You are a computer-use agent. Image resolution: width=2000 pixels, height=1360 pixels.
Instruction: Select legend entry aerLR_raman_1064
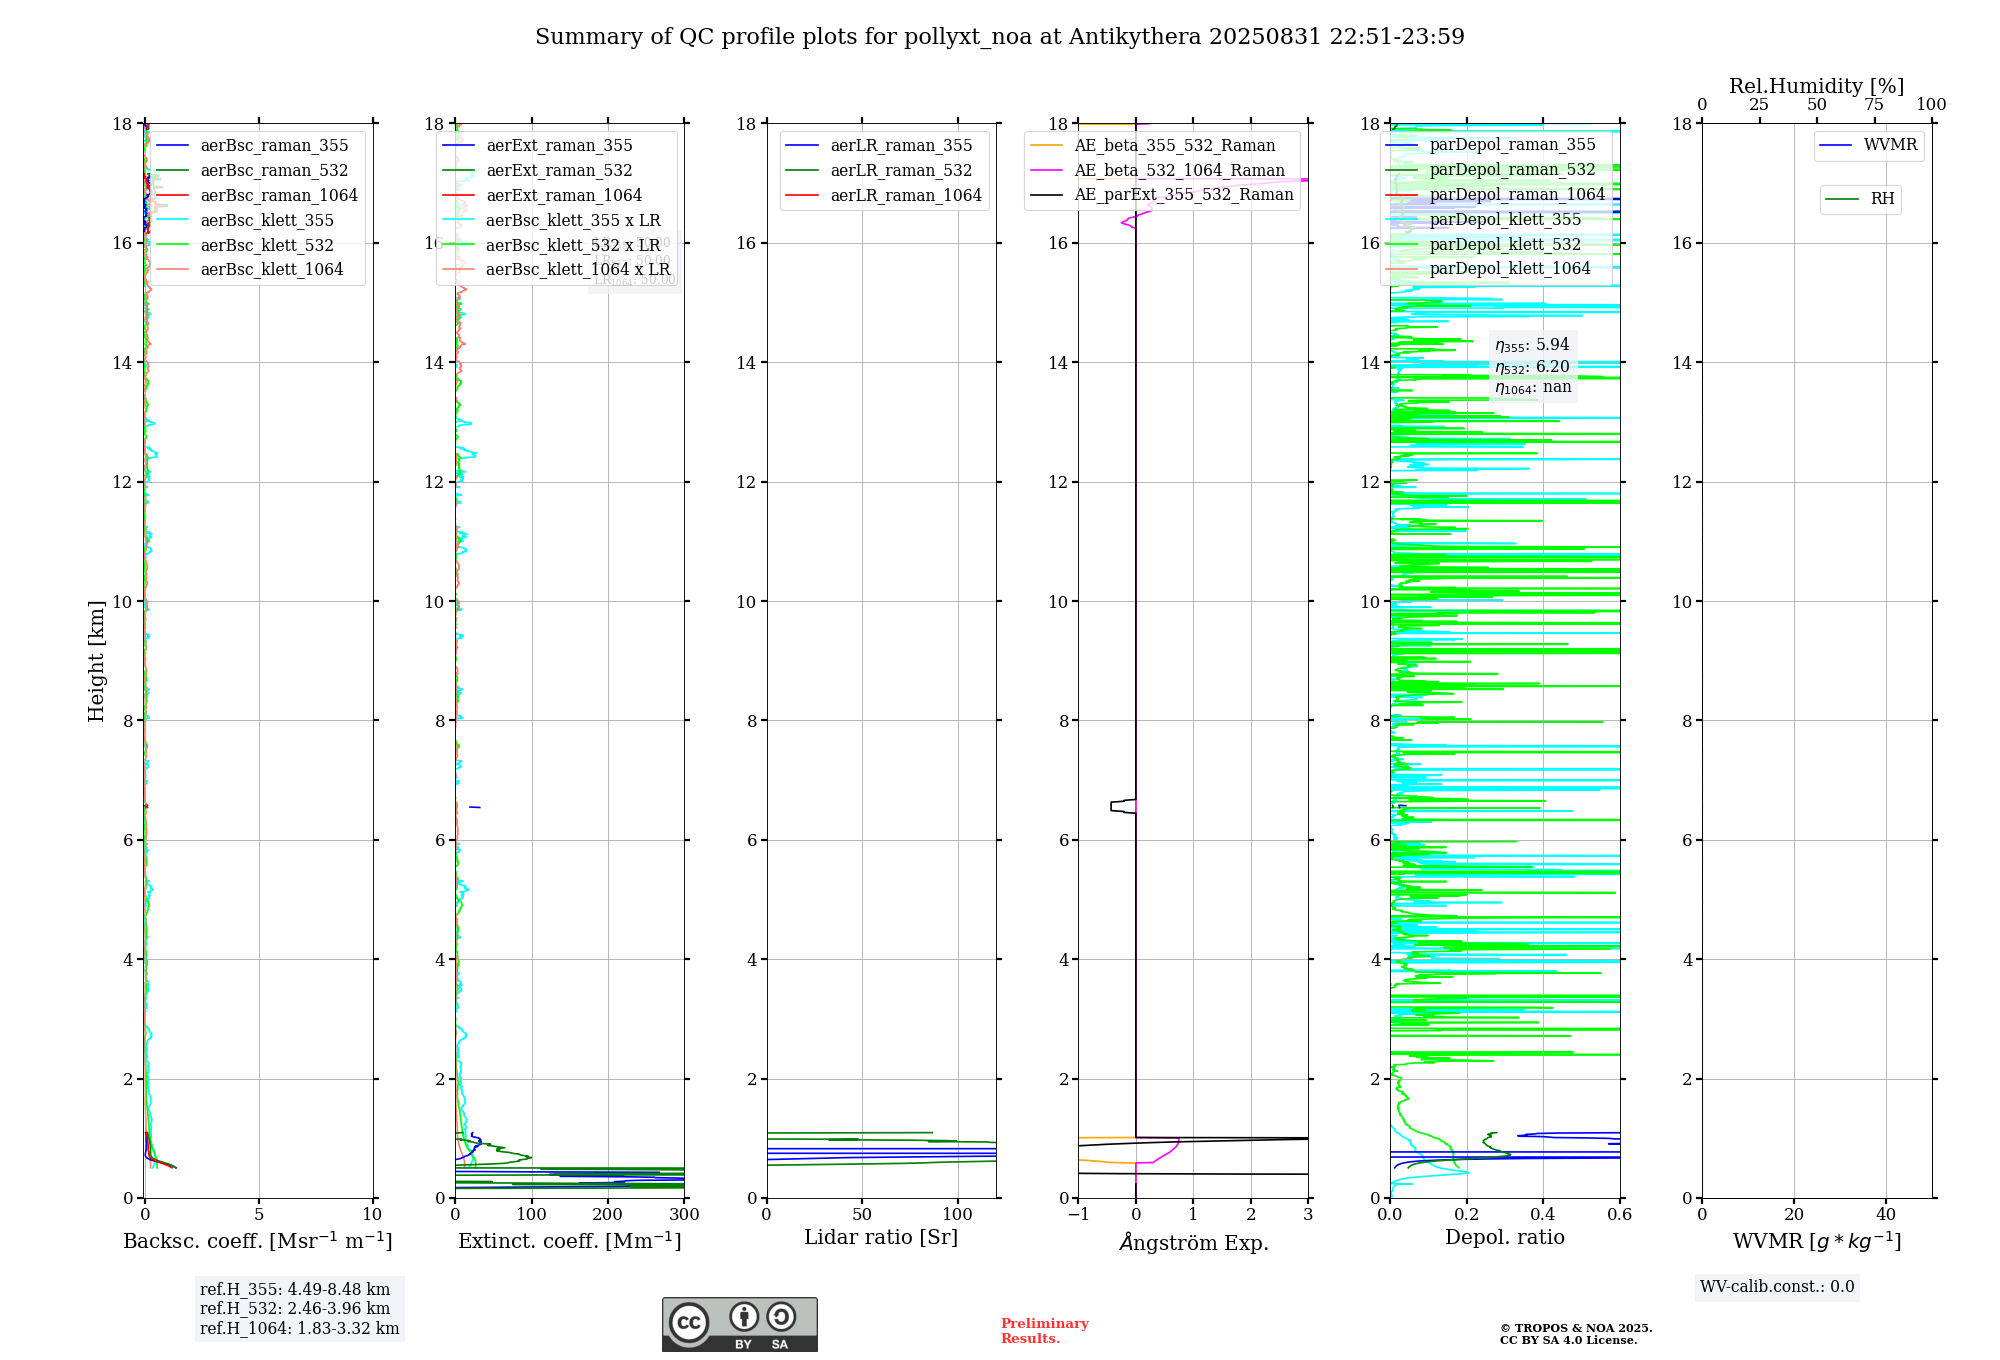(x=885, y=196)
